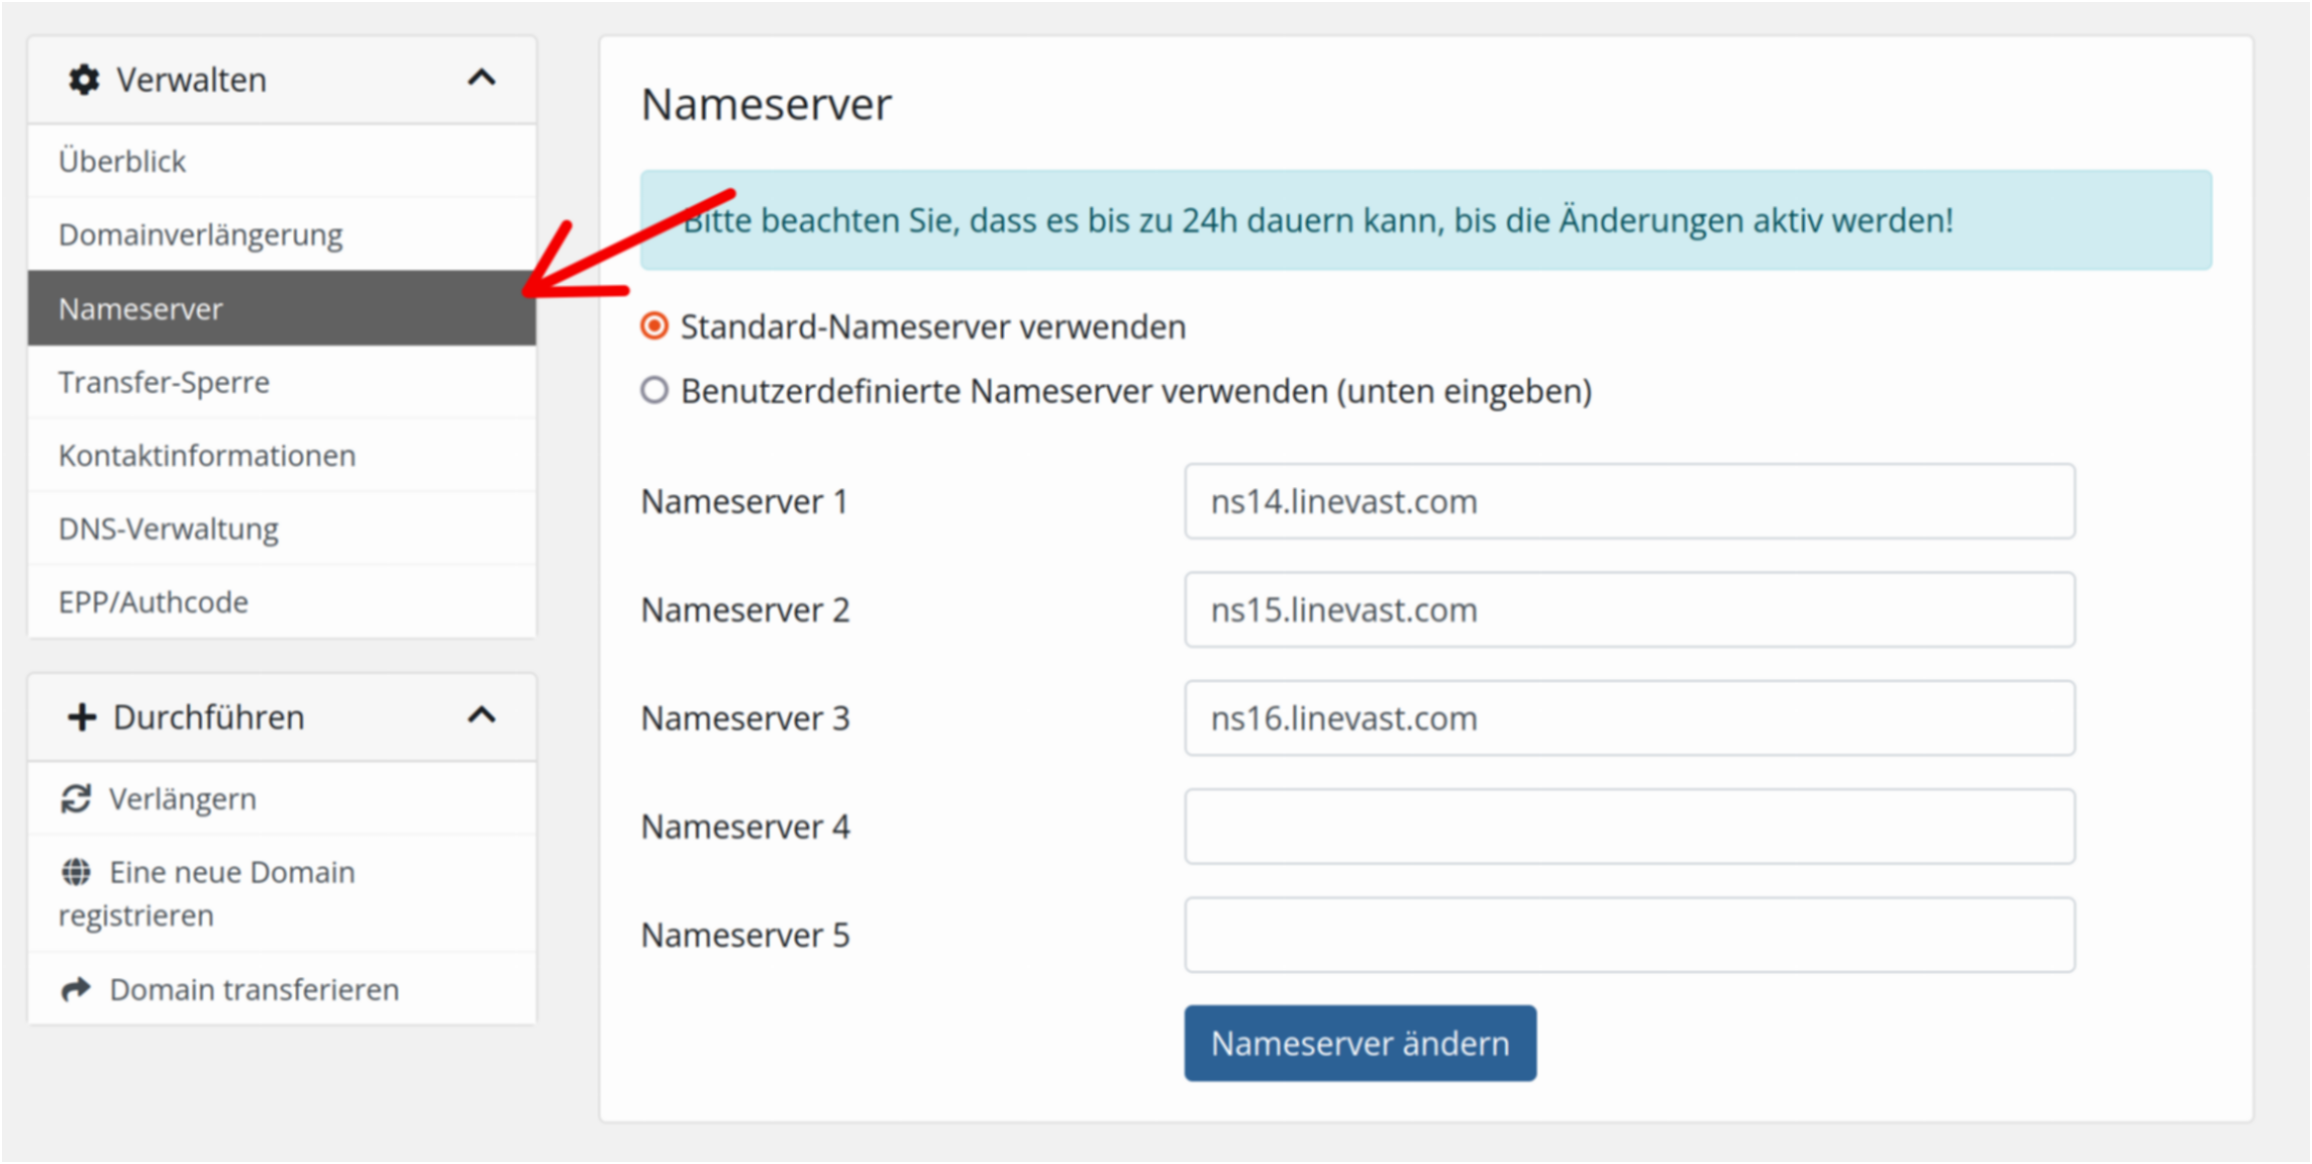This screenshot has width=2312, height=1164.
Task: Select Benutzerdefinierte Nameserver verwenden option
Action: [x=654, y=390]
